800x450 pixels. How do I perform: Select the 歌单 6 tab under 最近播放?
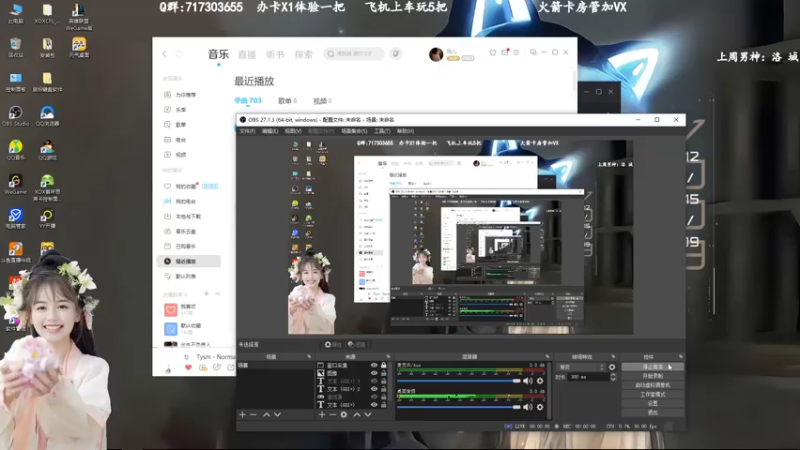pyautogui.click(x=287, y=101)
